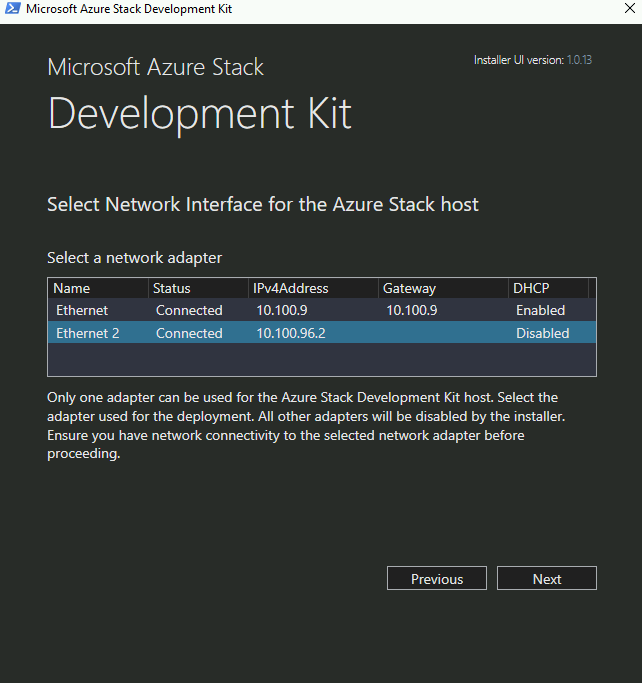
Task: Click the 10.100.96.2 IPv4 address cell
Action: click(x=291, y=333)
